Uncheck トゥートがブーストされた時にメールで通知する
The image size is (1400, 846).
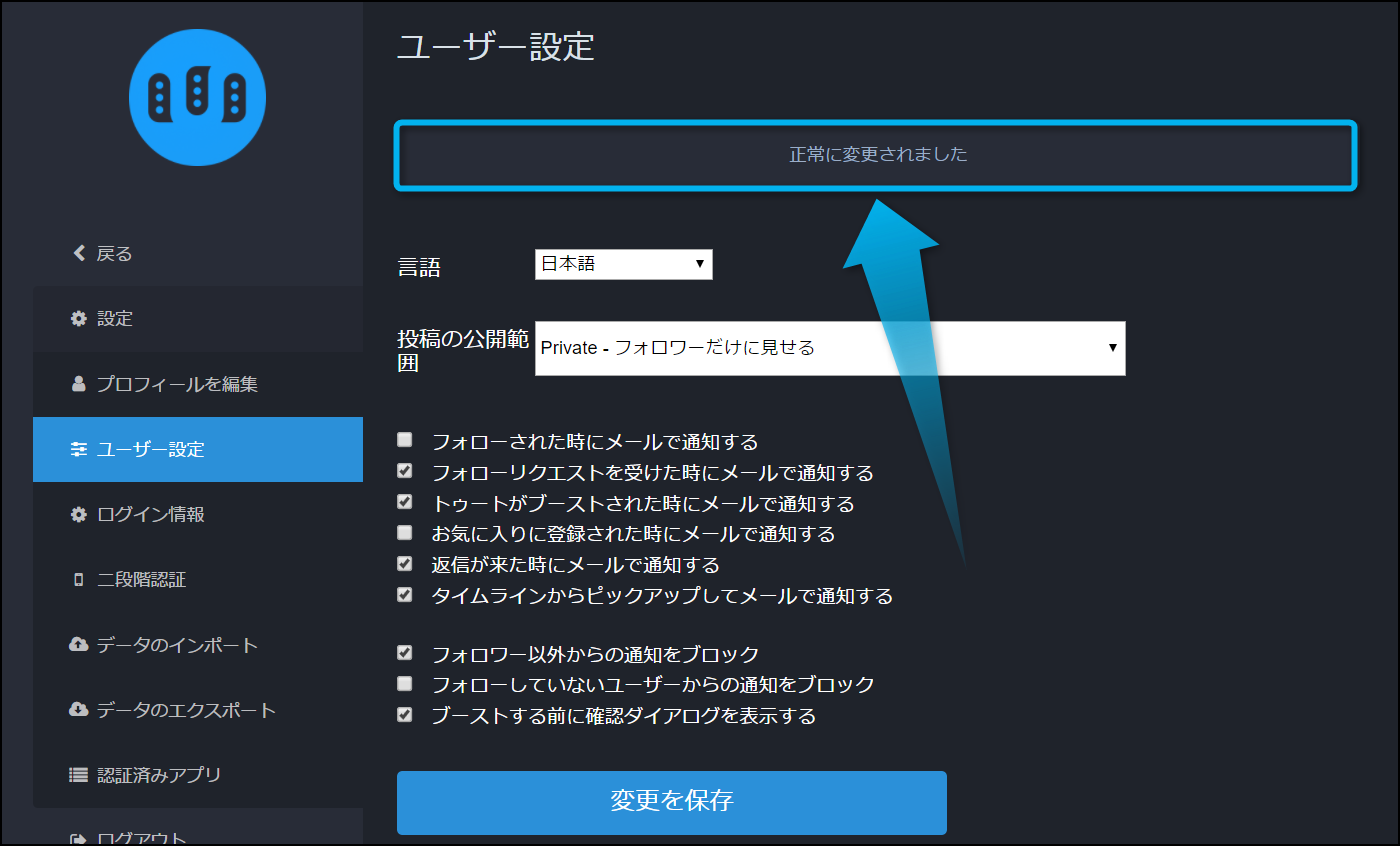(405, 502)
